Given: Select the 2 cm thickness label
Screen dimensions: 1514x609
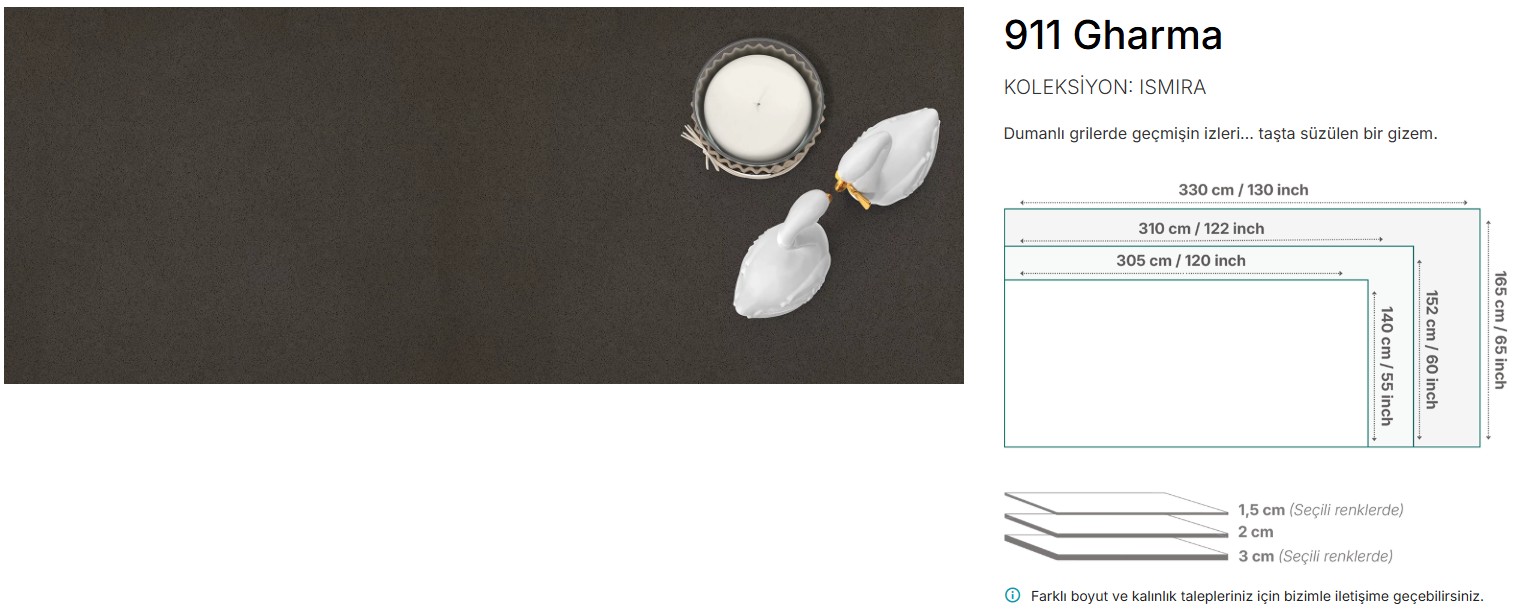Looking at the screenshot, I should 1255,532.
